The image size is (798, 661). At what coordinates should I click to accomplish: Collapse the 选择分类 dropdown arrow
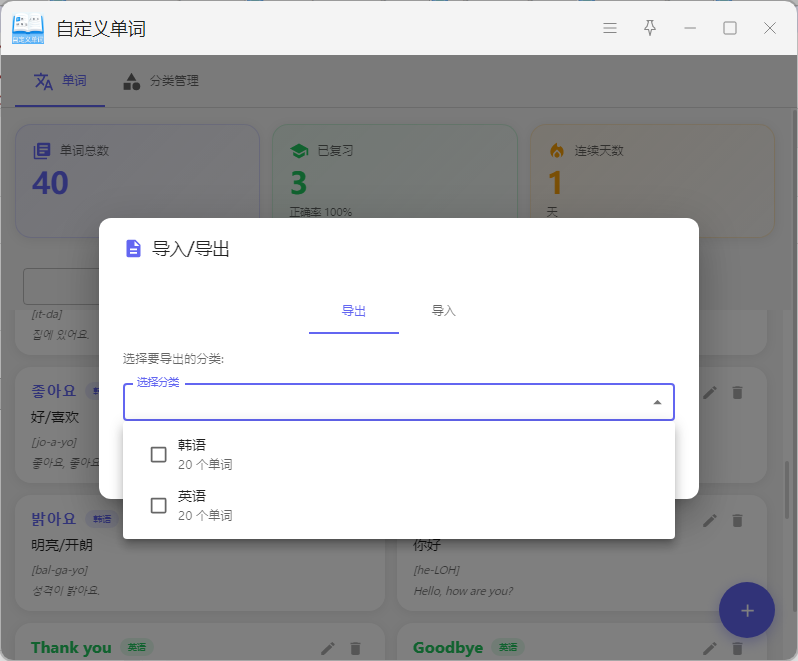click(657, 402)
